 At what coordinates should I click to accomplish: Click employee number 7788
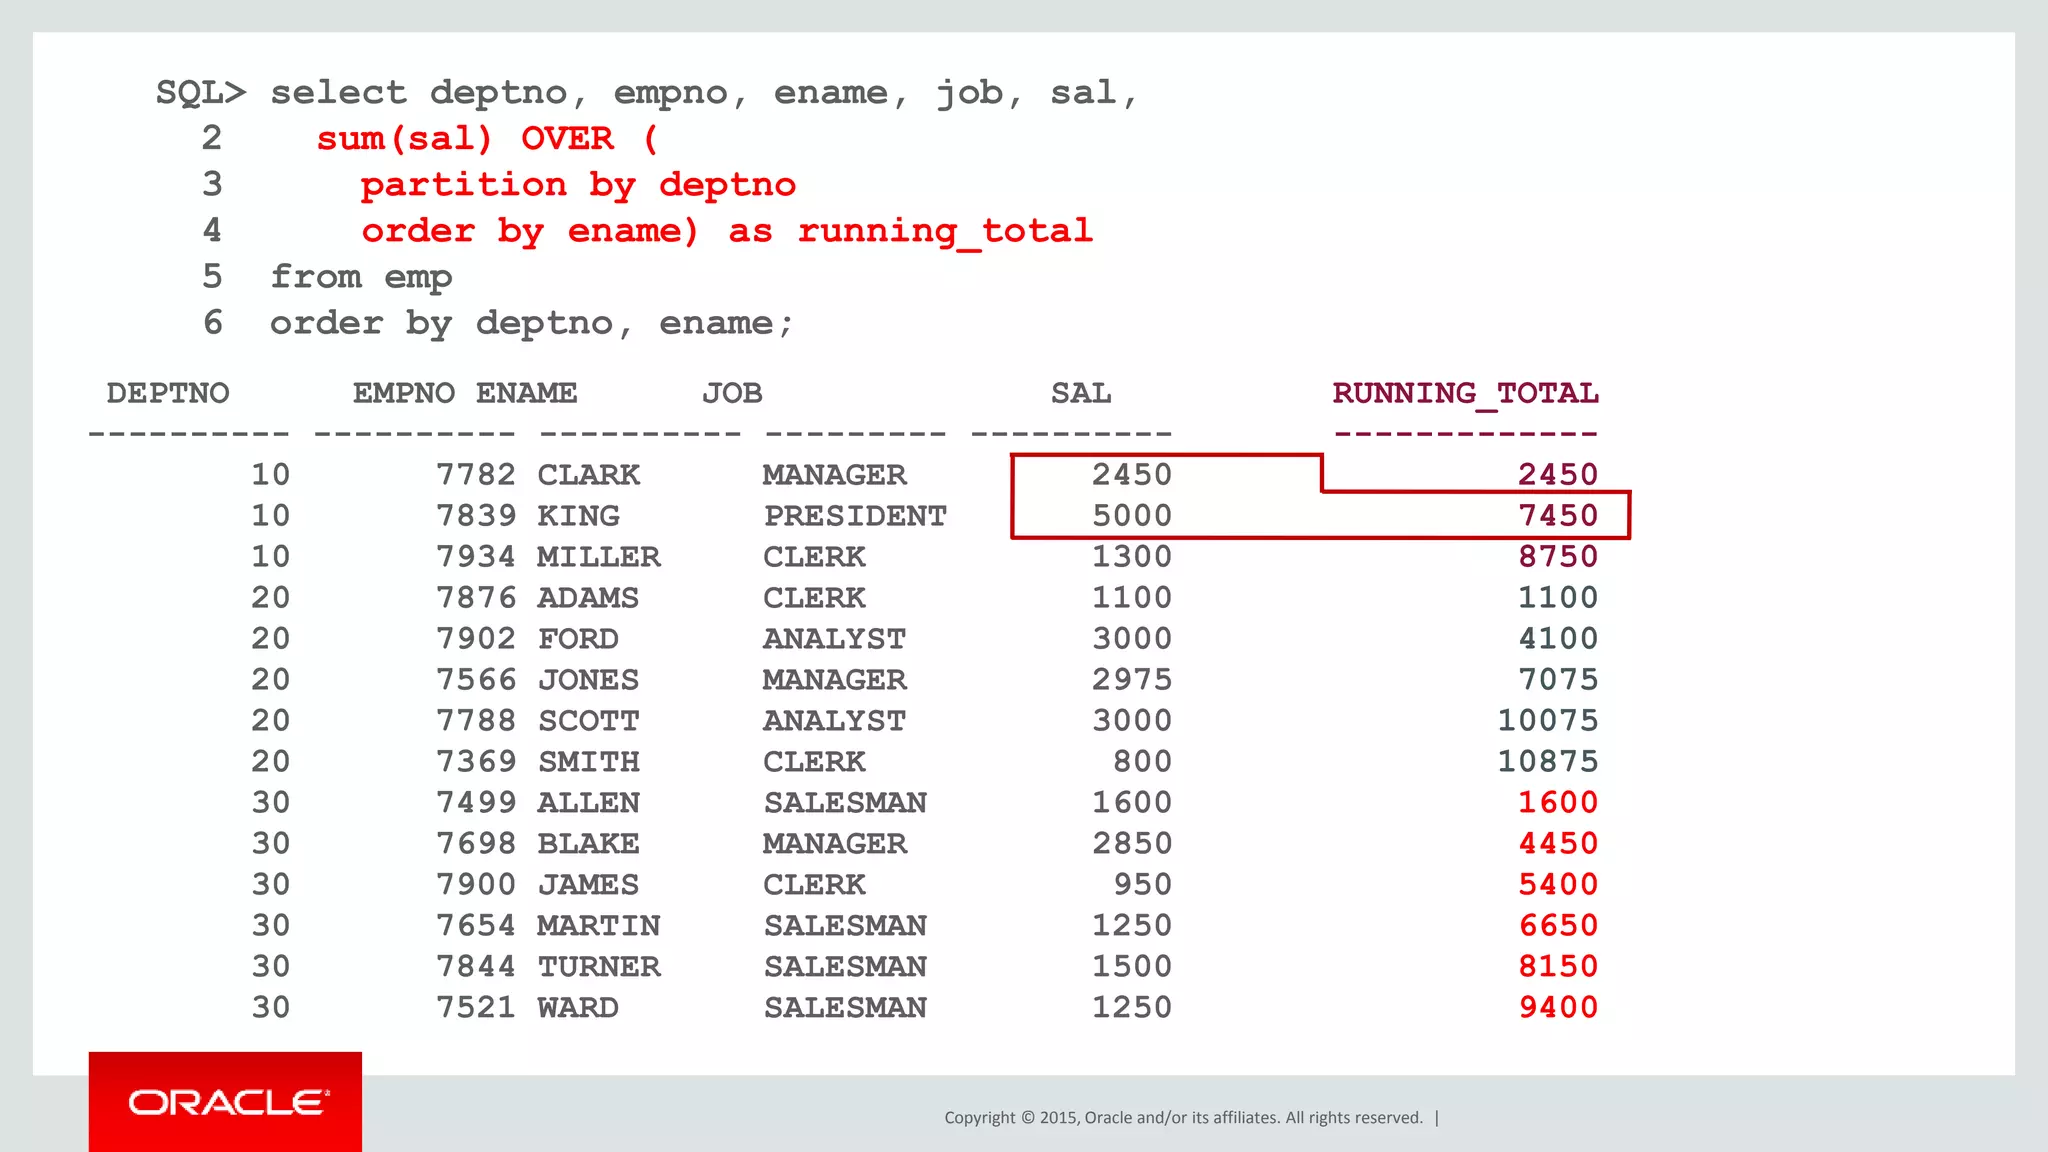click(x=476, y=721)
